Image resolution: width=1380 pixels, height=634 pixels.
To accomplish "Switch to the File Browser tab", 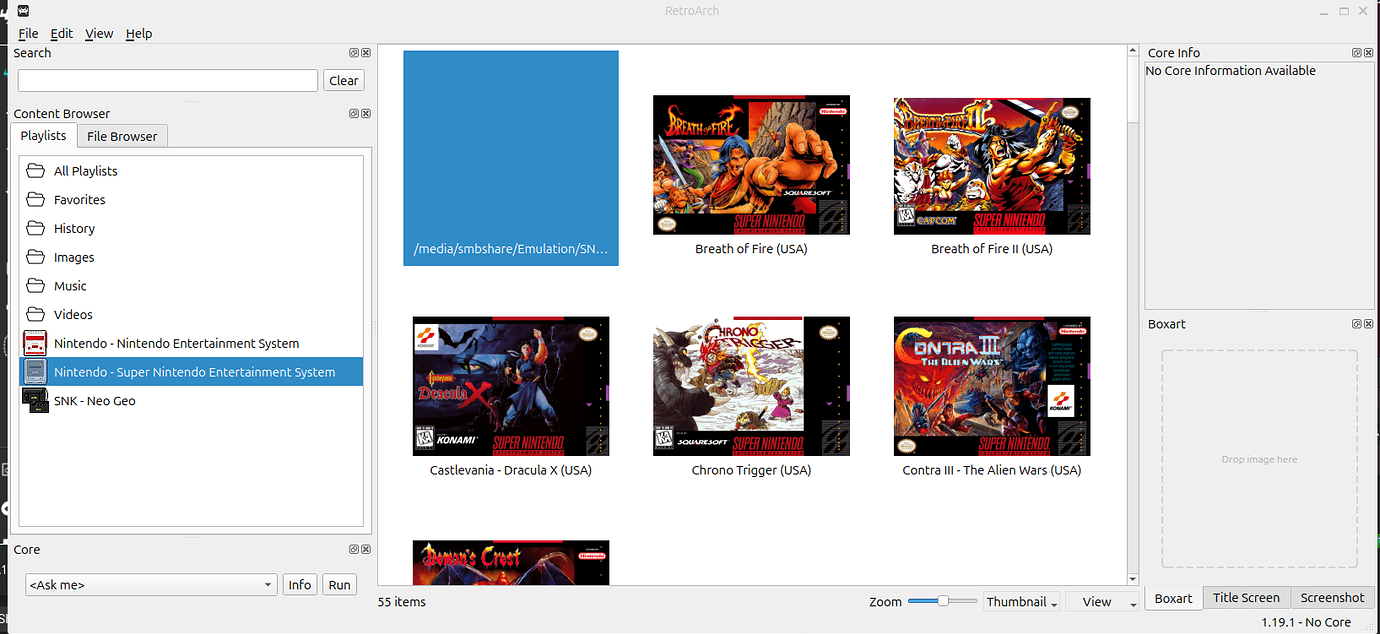I will [x=121, y=135].
